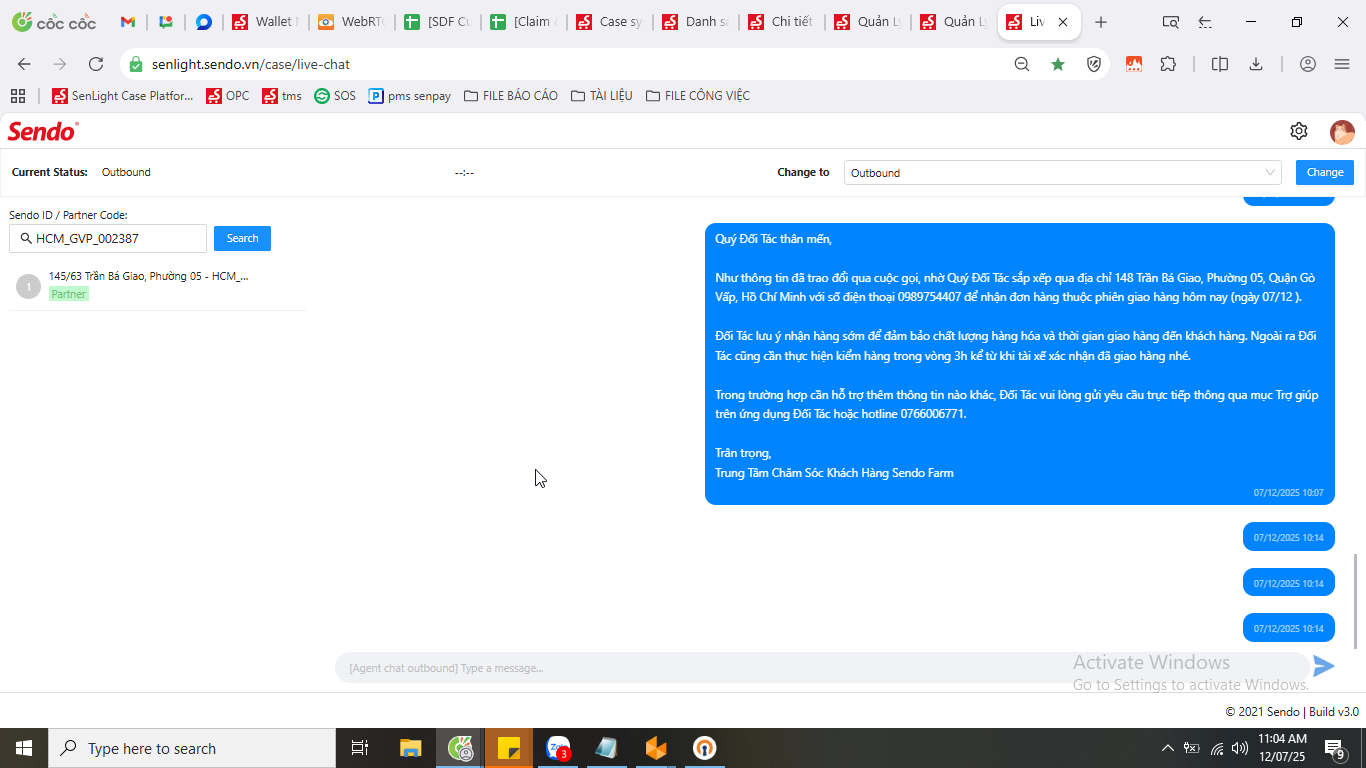Click the Windows taskbar search box
Screen dimensions: 1366x768
[x=192, y=748]
